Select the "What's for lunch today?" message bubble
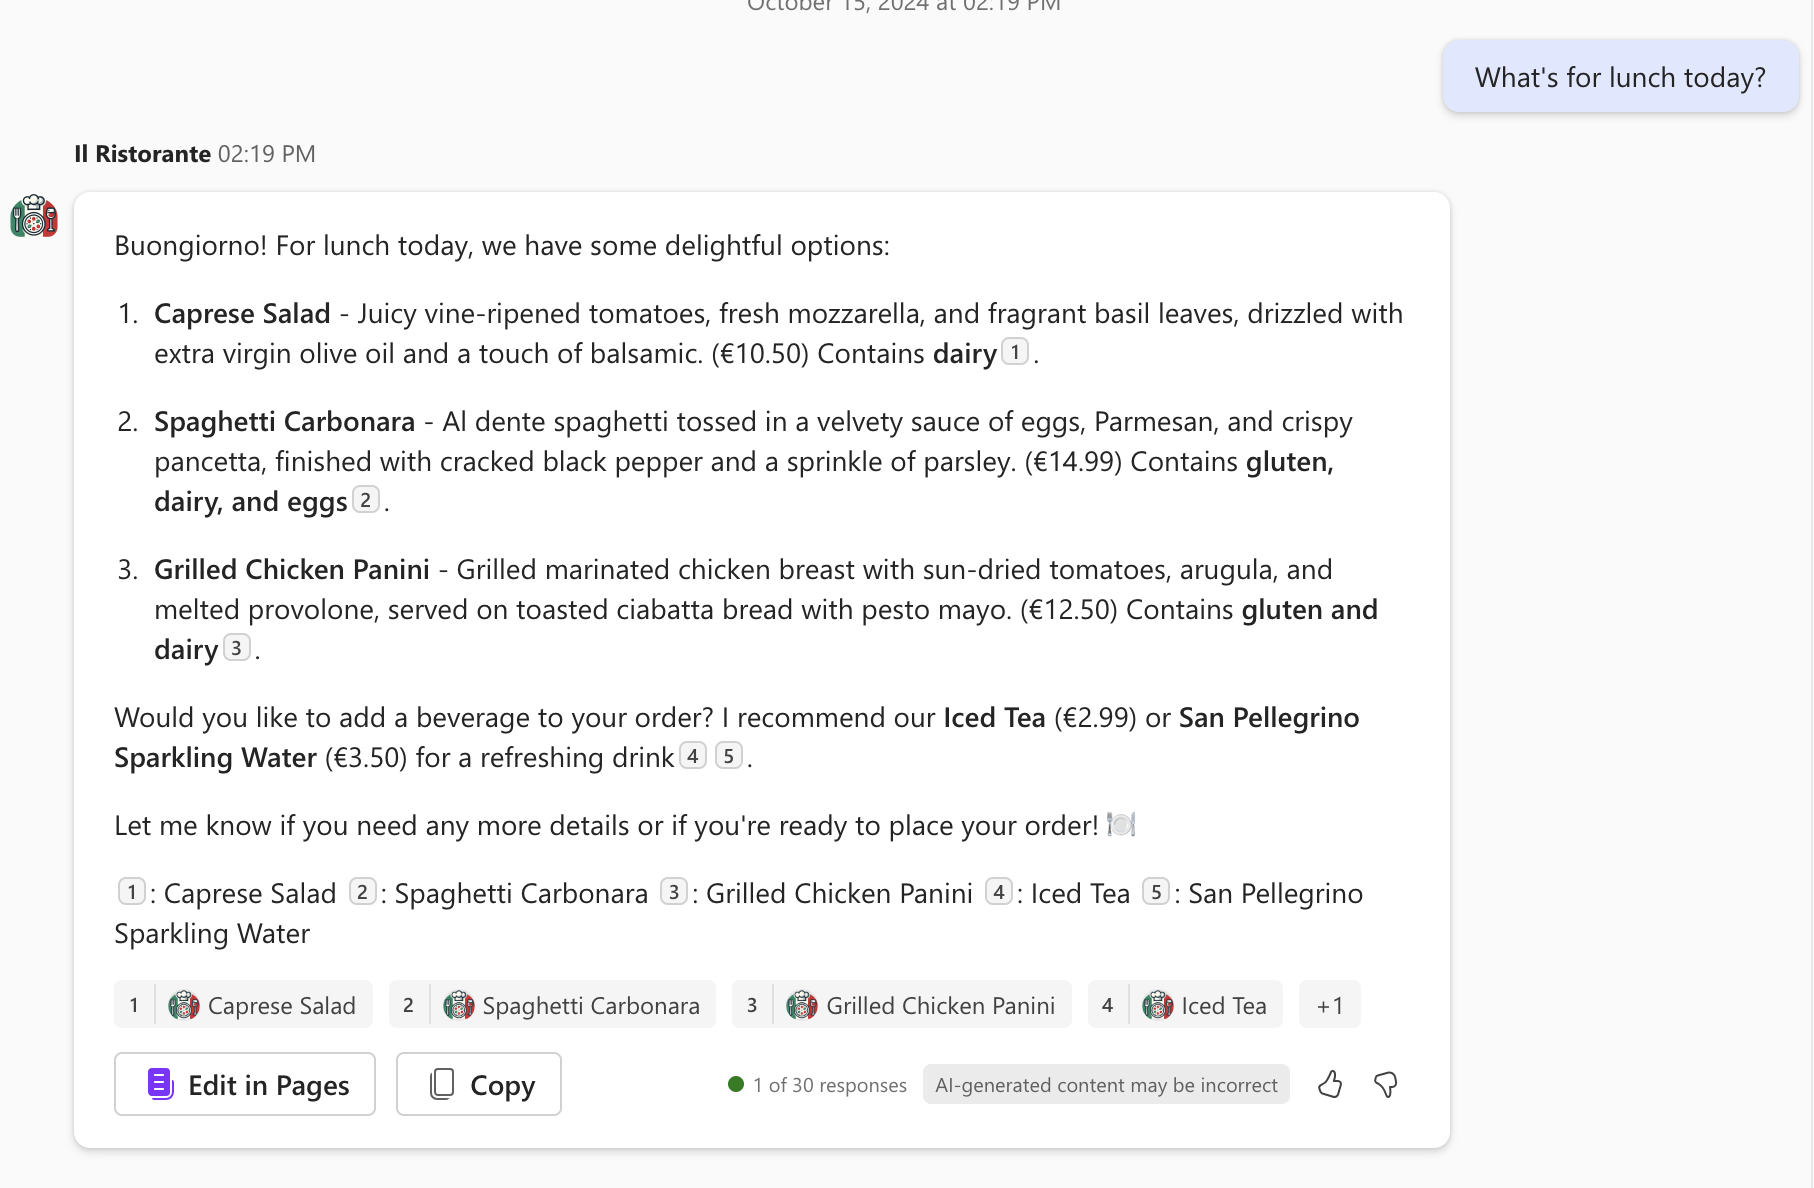 (x=1620, y=77)
